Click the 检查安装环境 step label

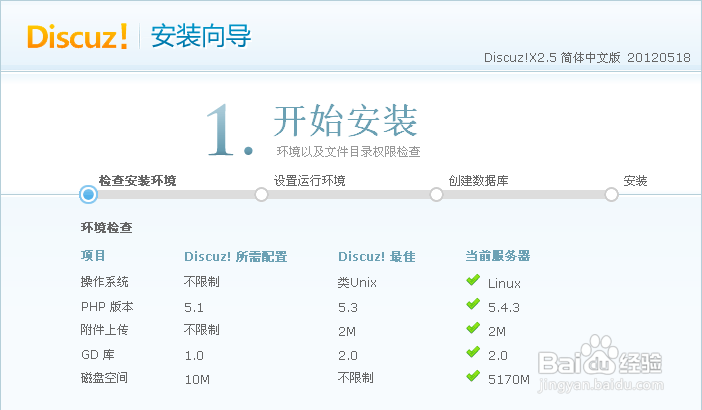pyautogui.click(x=137, y=181)
